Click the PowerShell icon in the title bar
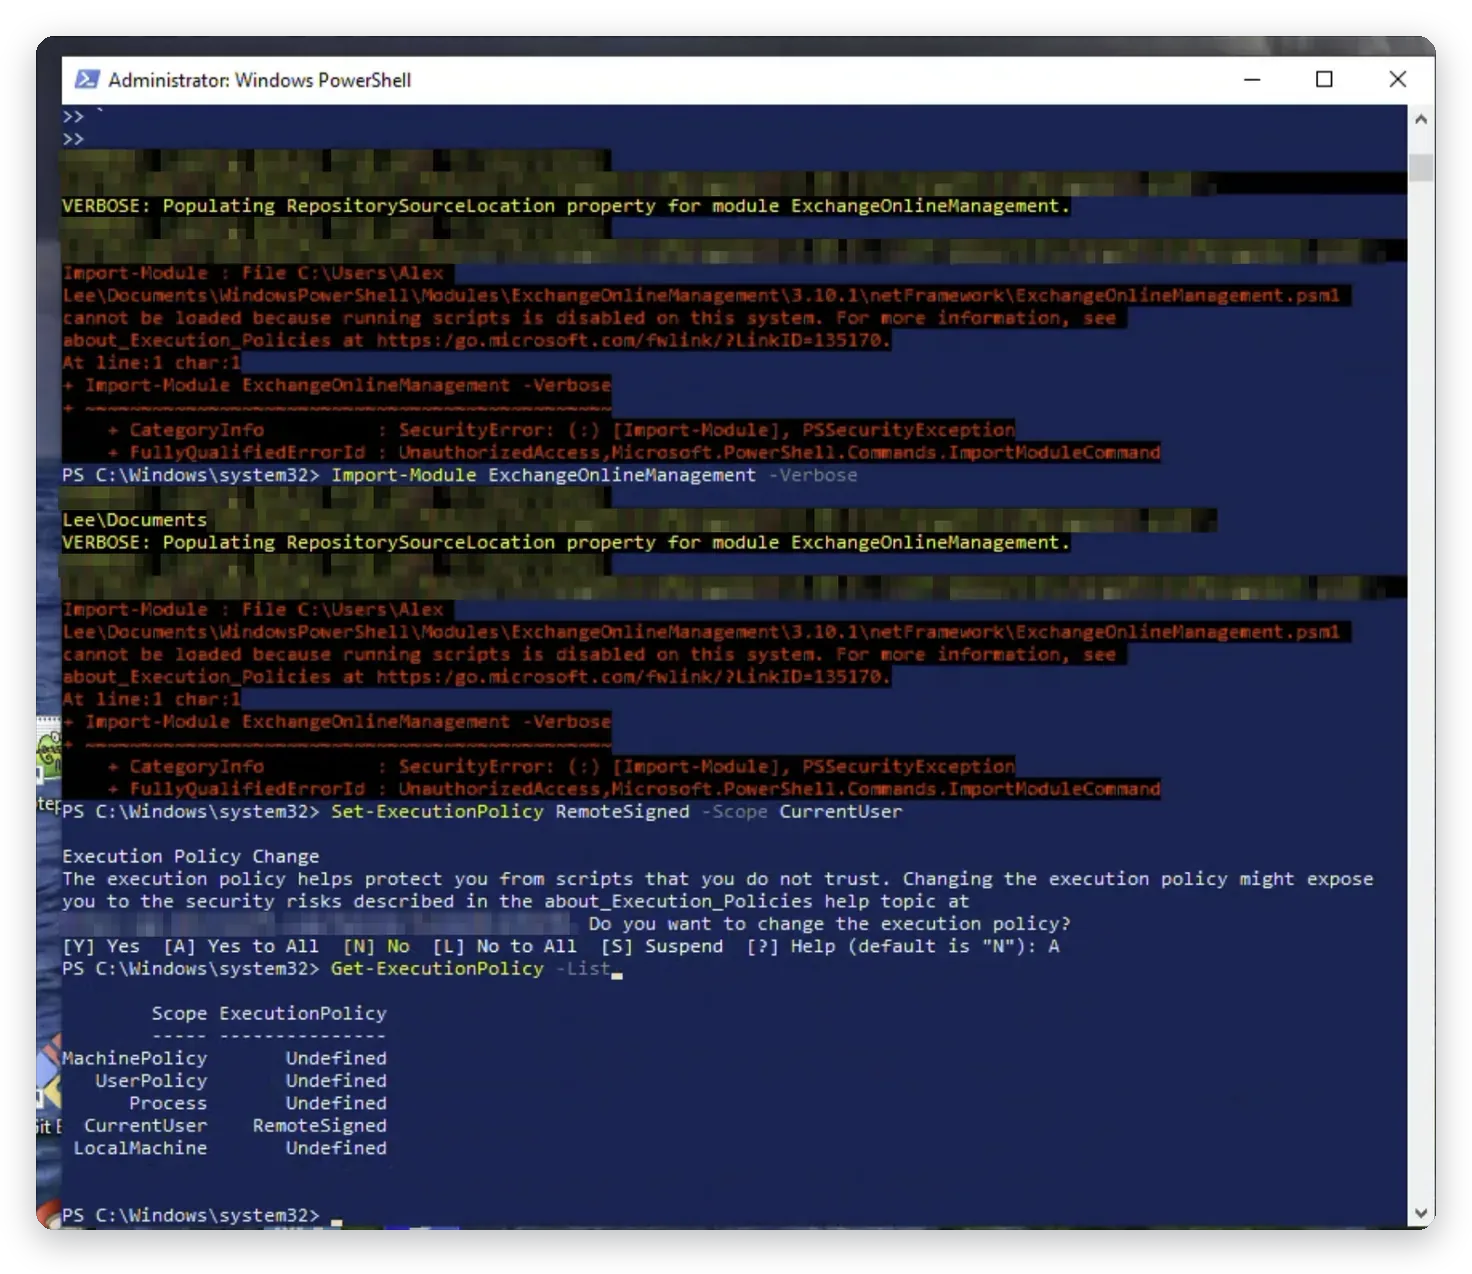Image resolution: width=1472 pixels, height=1274 pixels. 87,79
